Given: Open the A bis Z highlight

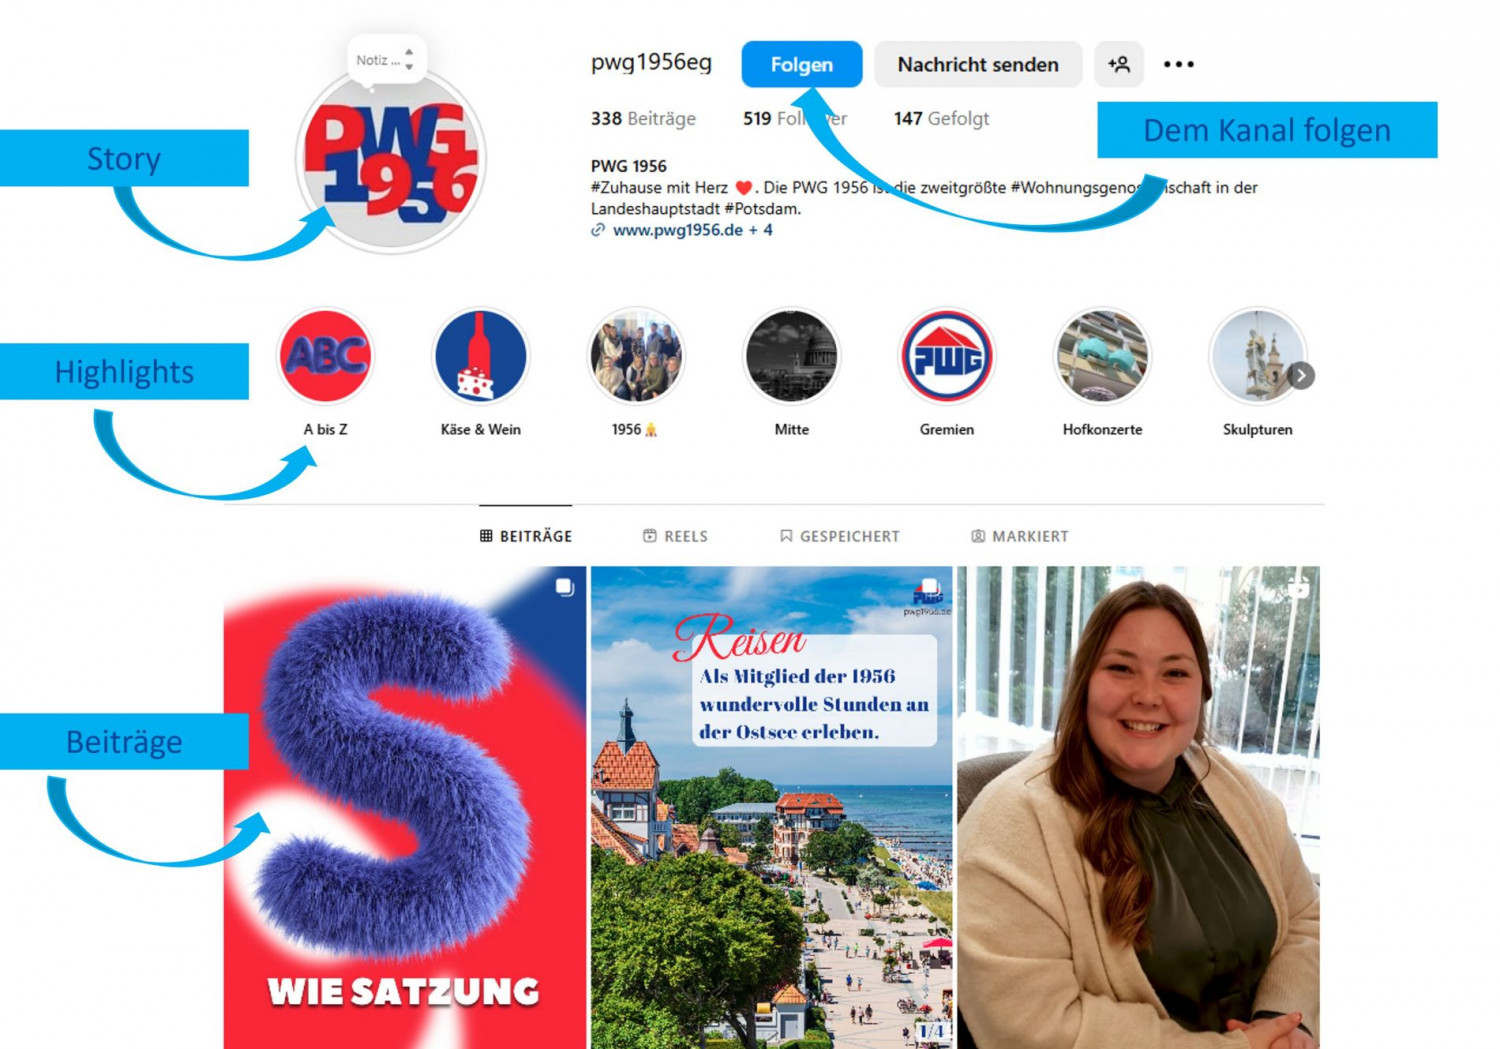Looking at the screenshot, I should pos(325,356).
